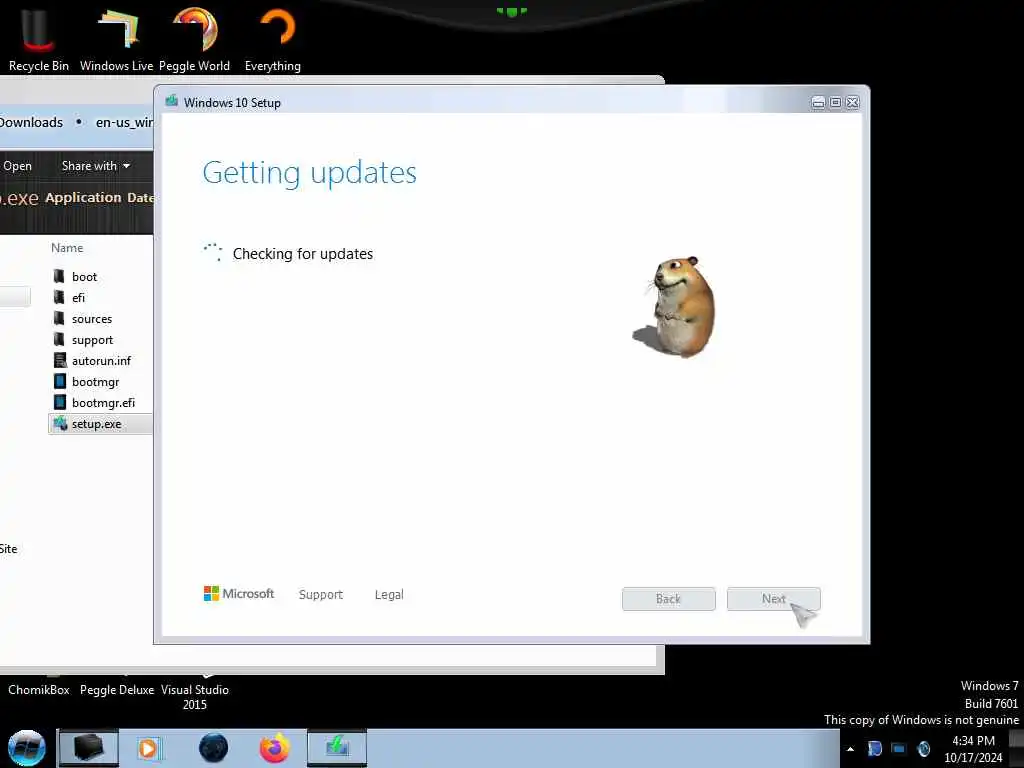Open the file explorer taskbar button
1024x768 pixels.
89,748
